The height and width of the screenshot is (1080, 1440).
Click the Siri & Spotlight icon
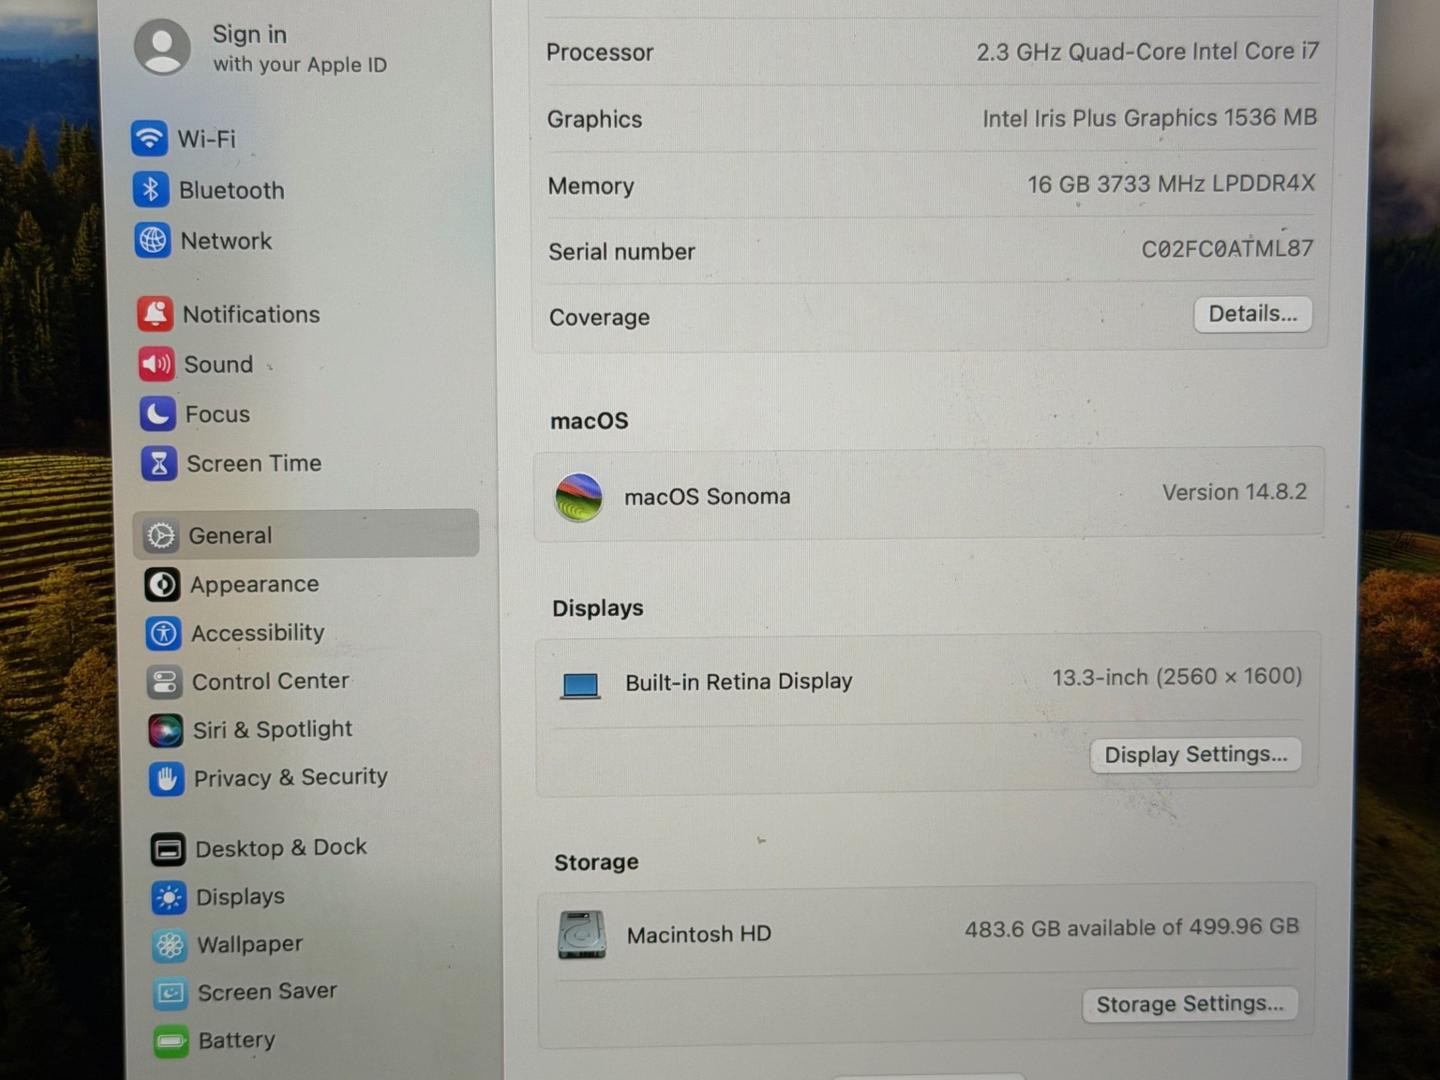(166, 730)
